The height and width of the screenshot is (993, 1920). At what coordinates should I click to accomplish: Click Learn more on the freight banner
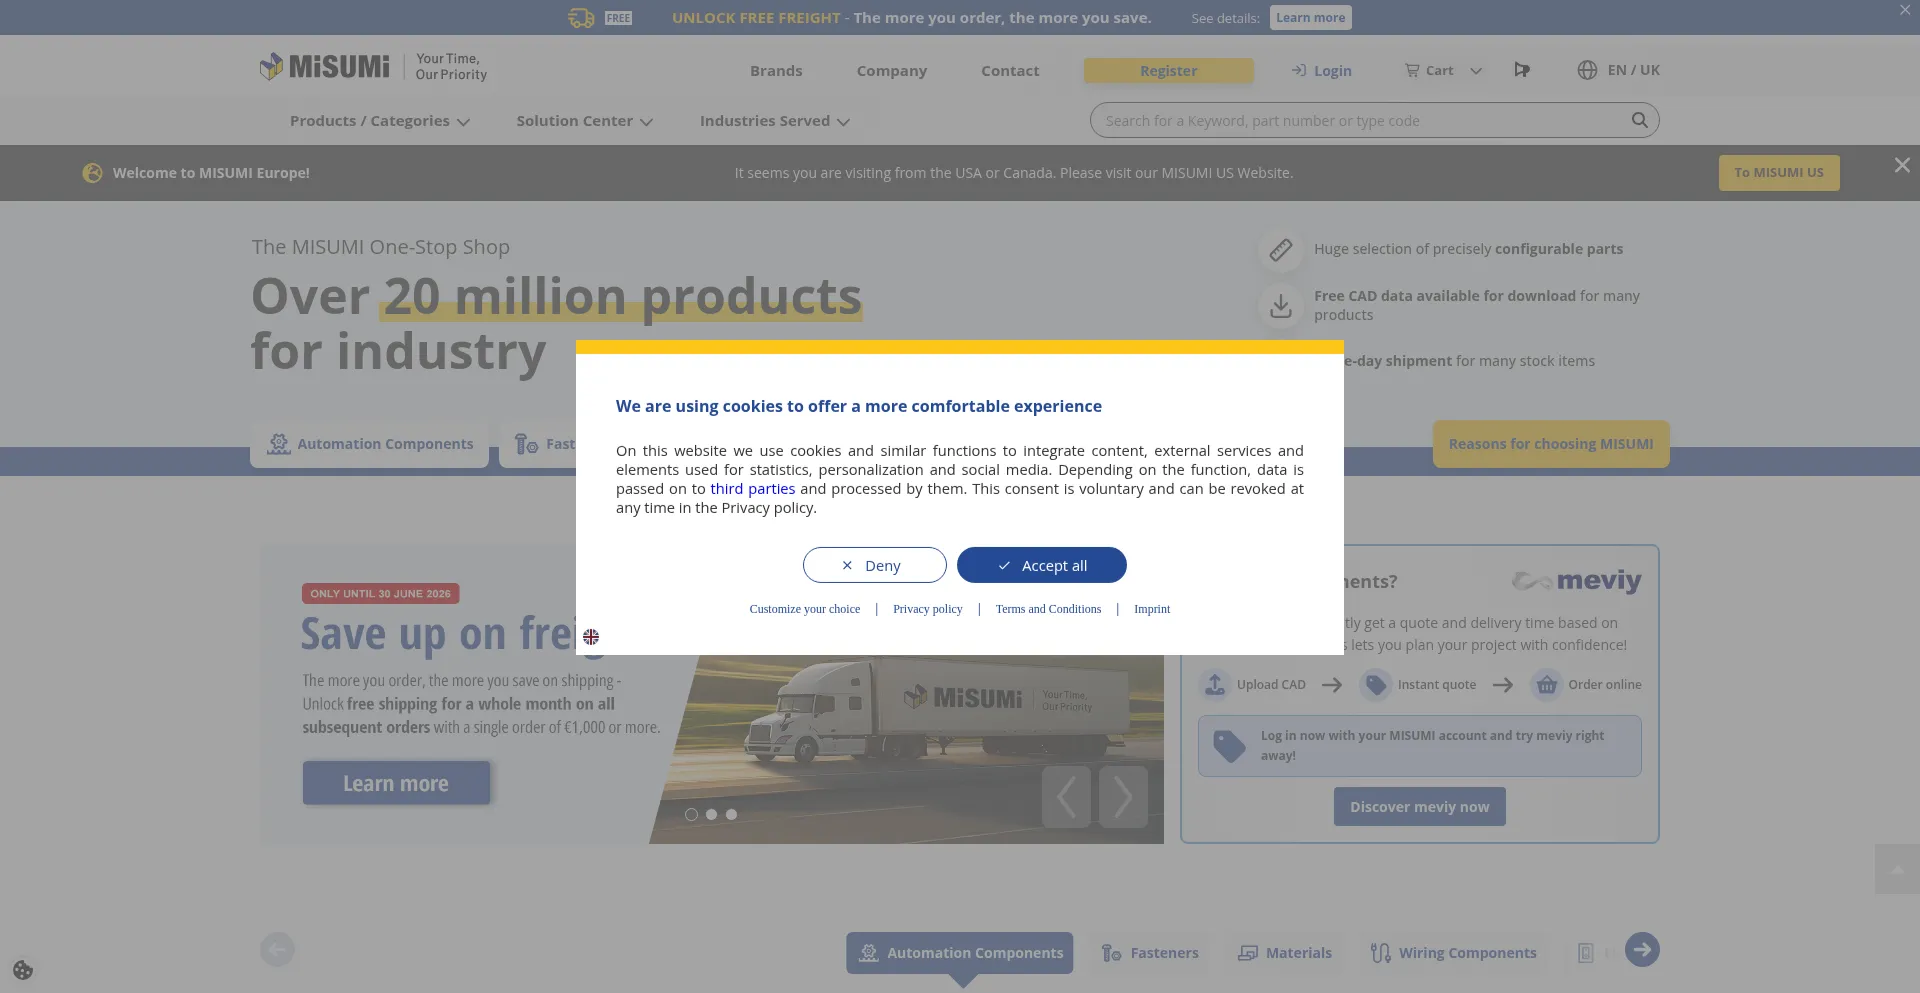396,783
